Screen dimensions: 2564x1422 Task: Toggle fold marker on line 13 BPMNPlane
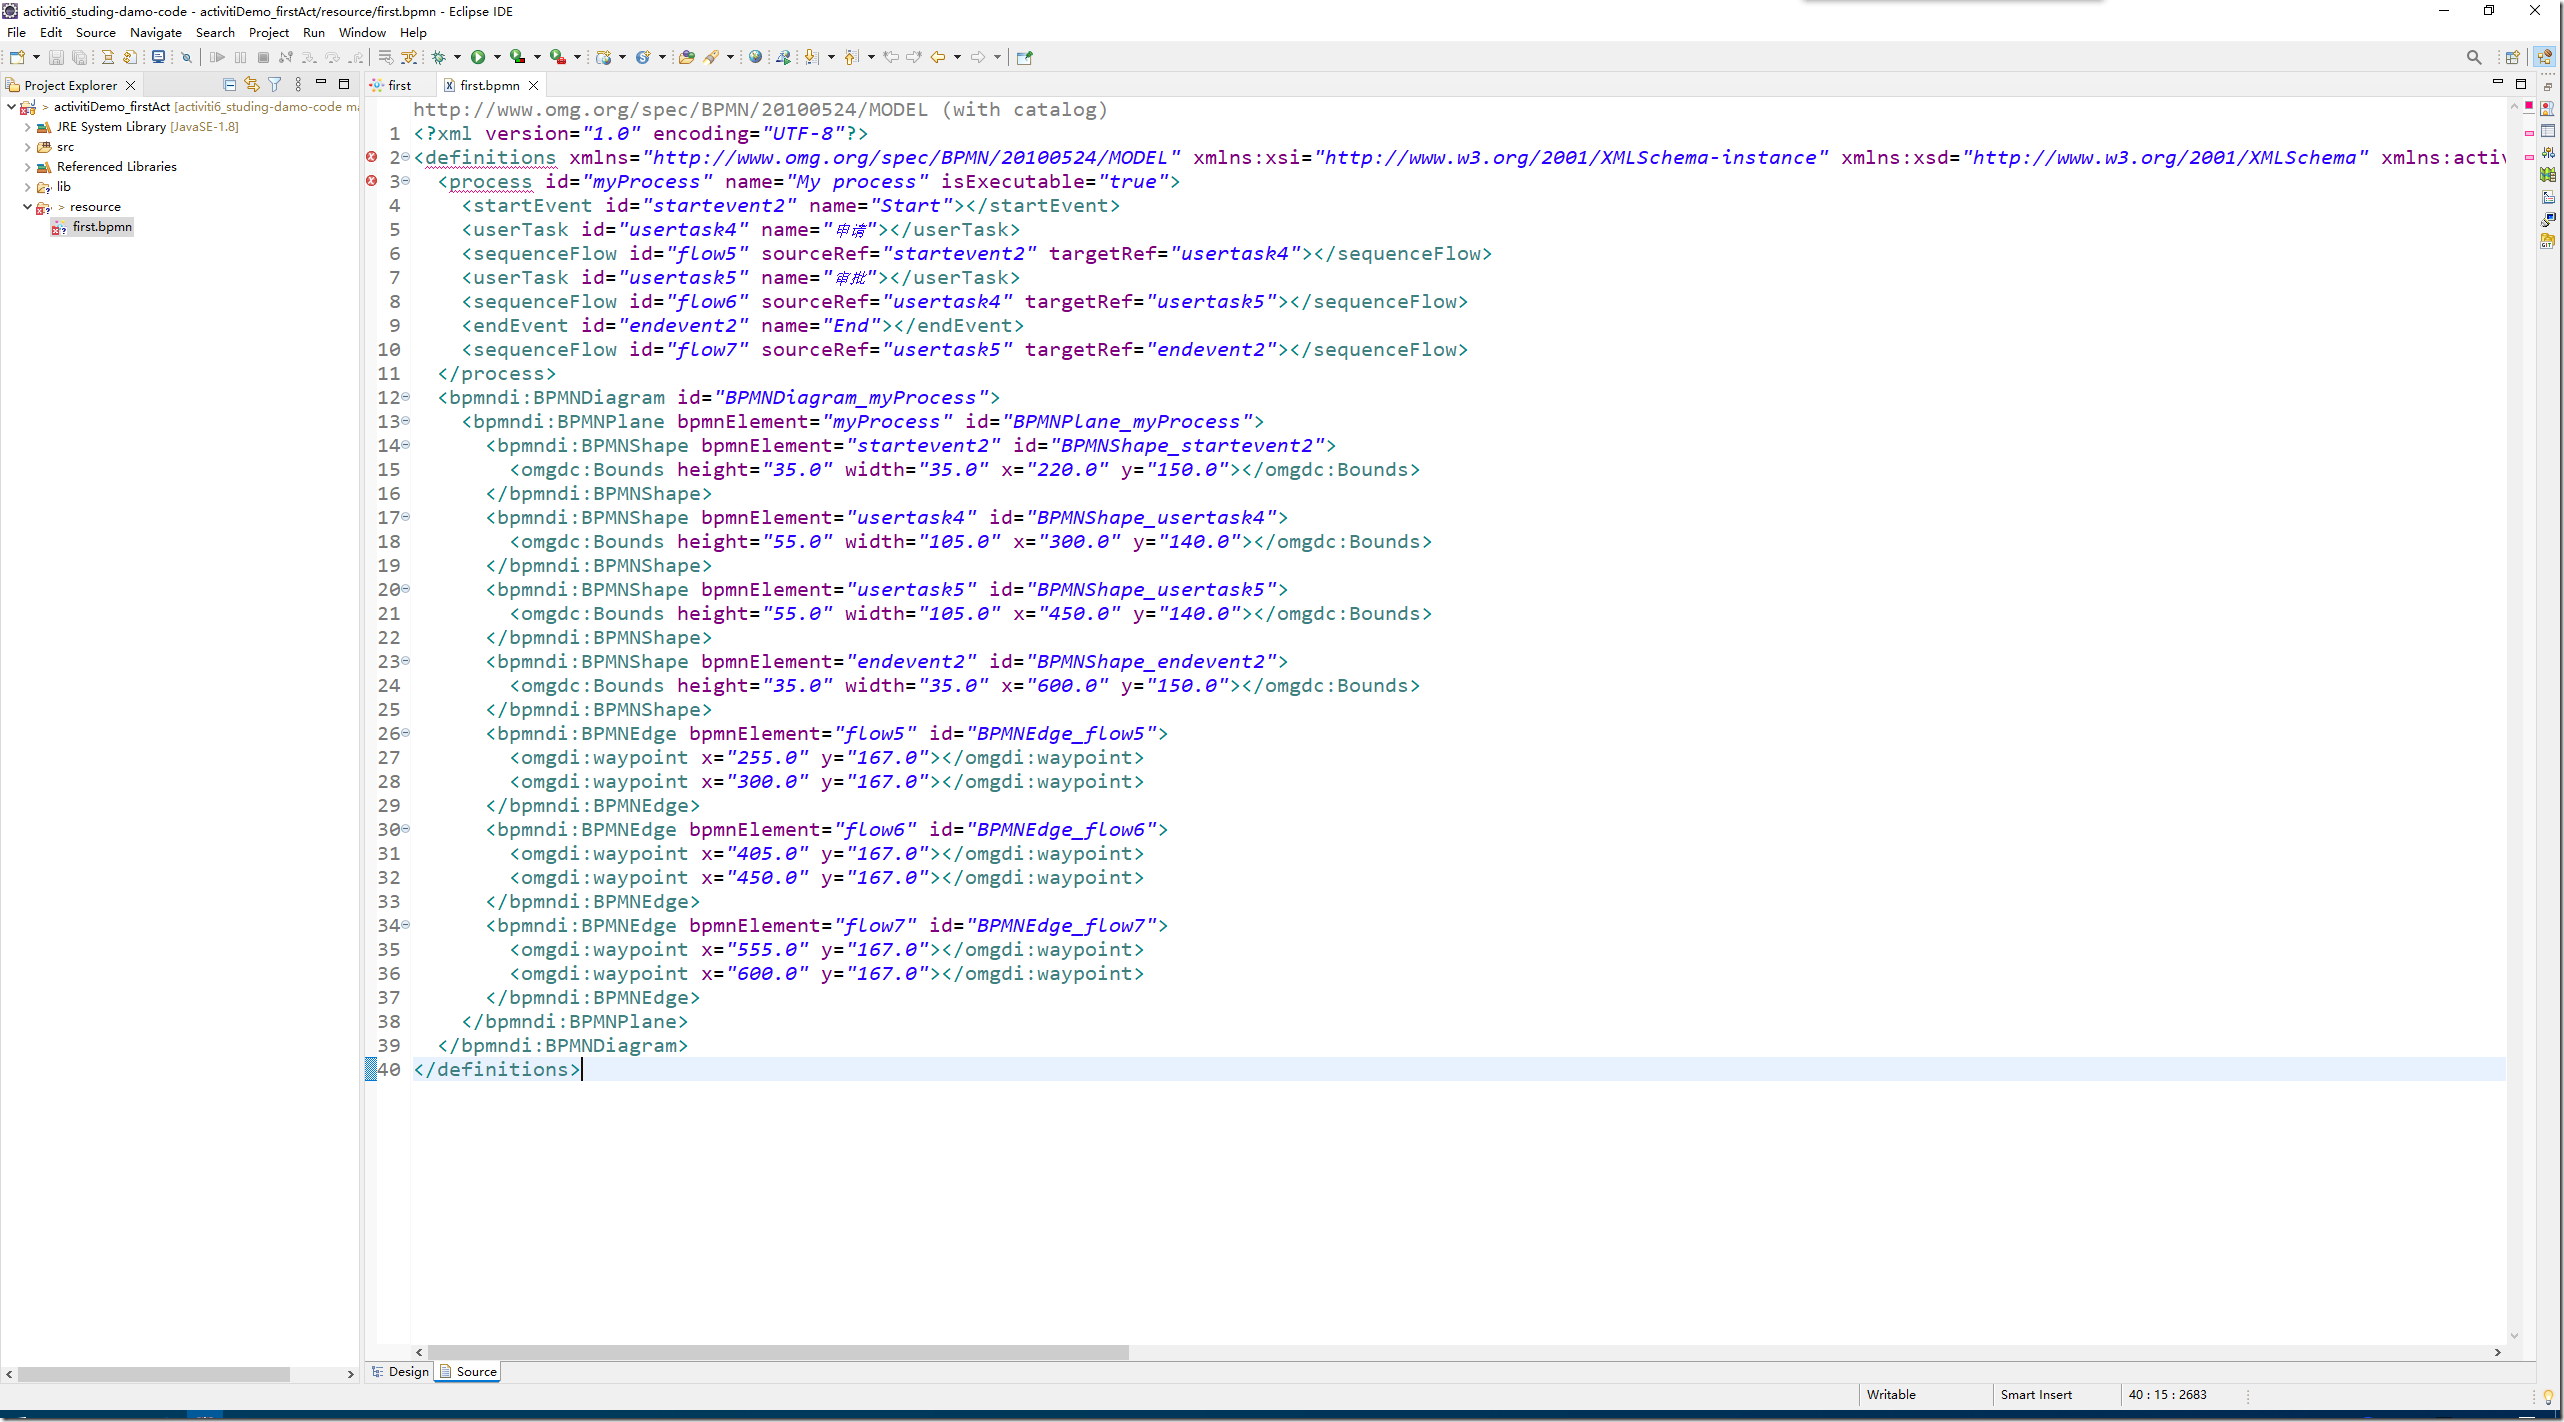(405, 421)
